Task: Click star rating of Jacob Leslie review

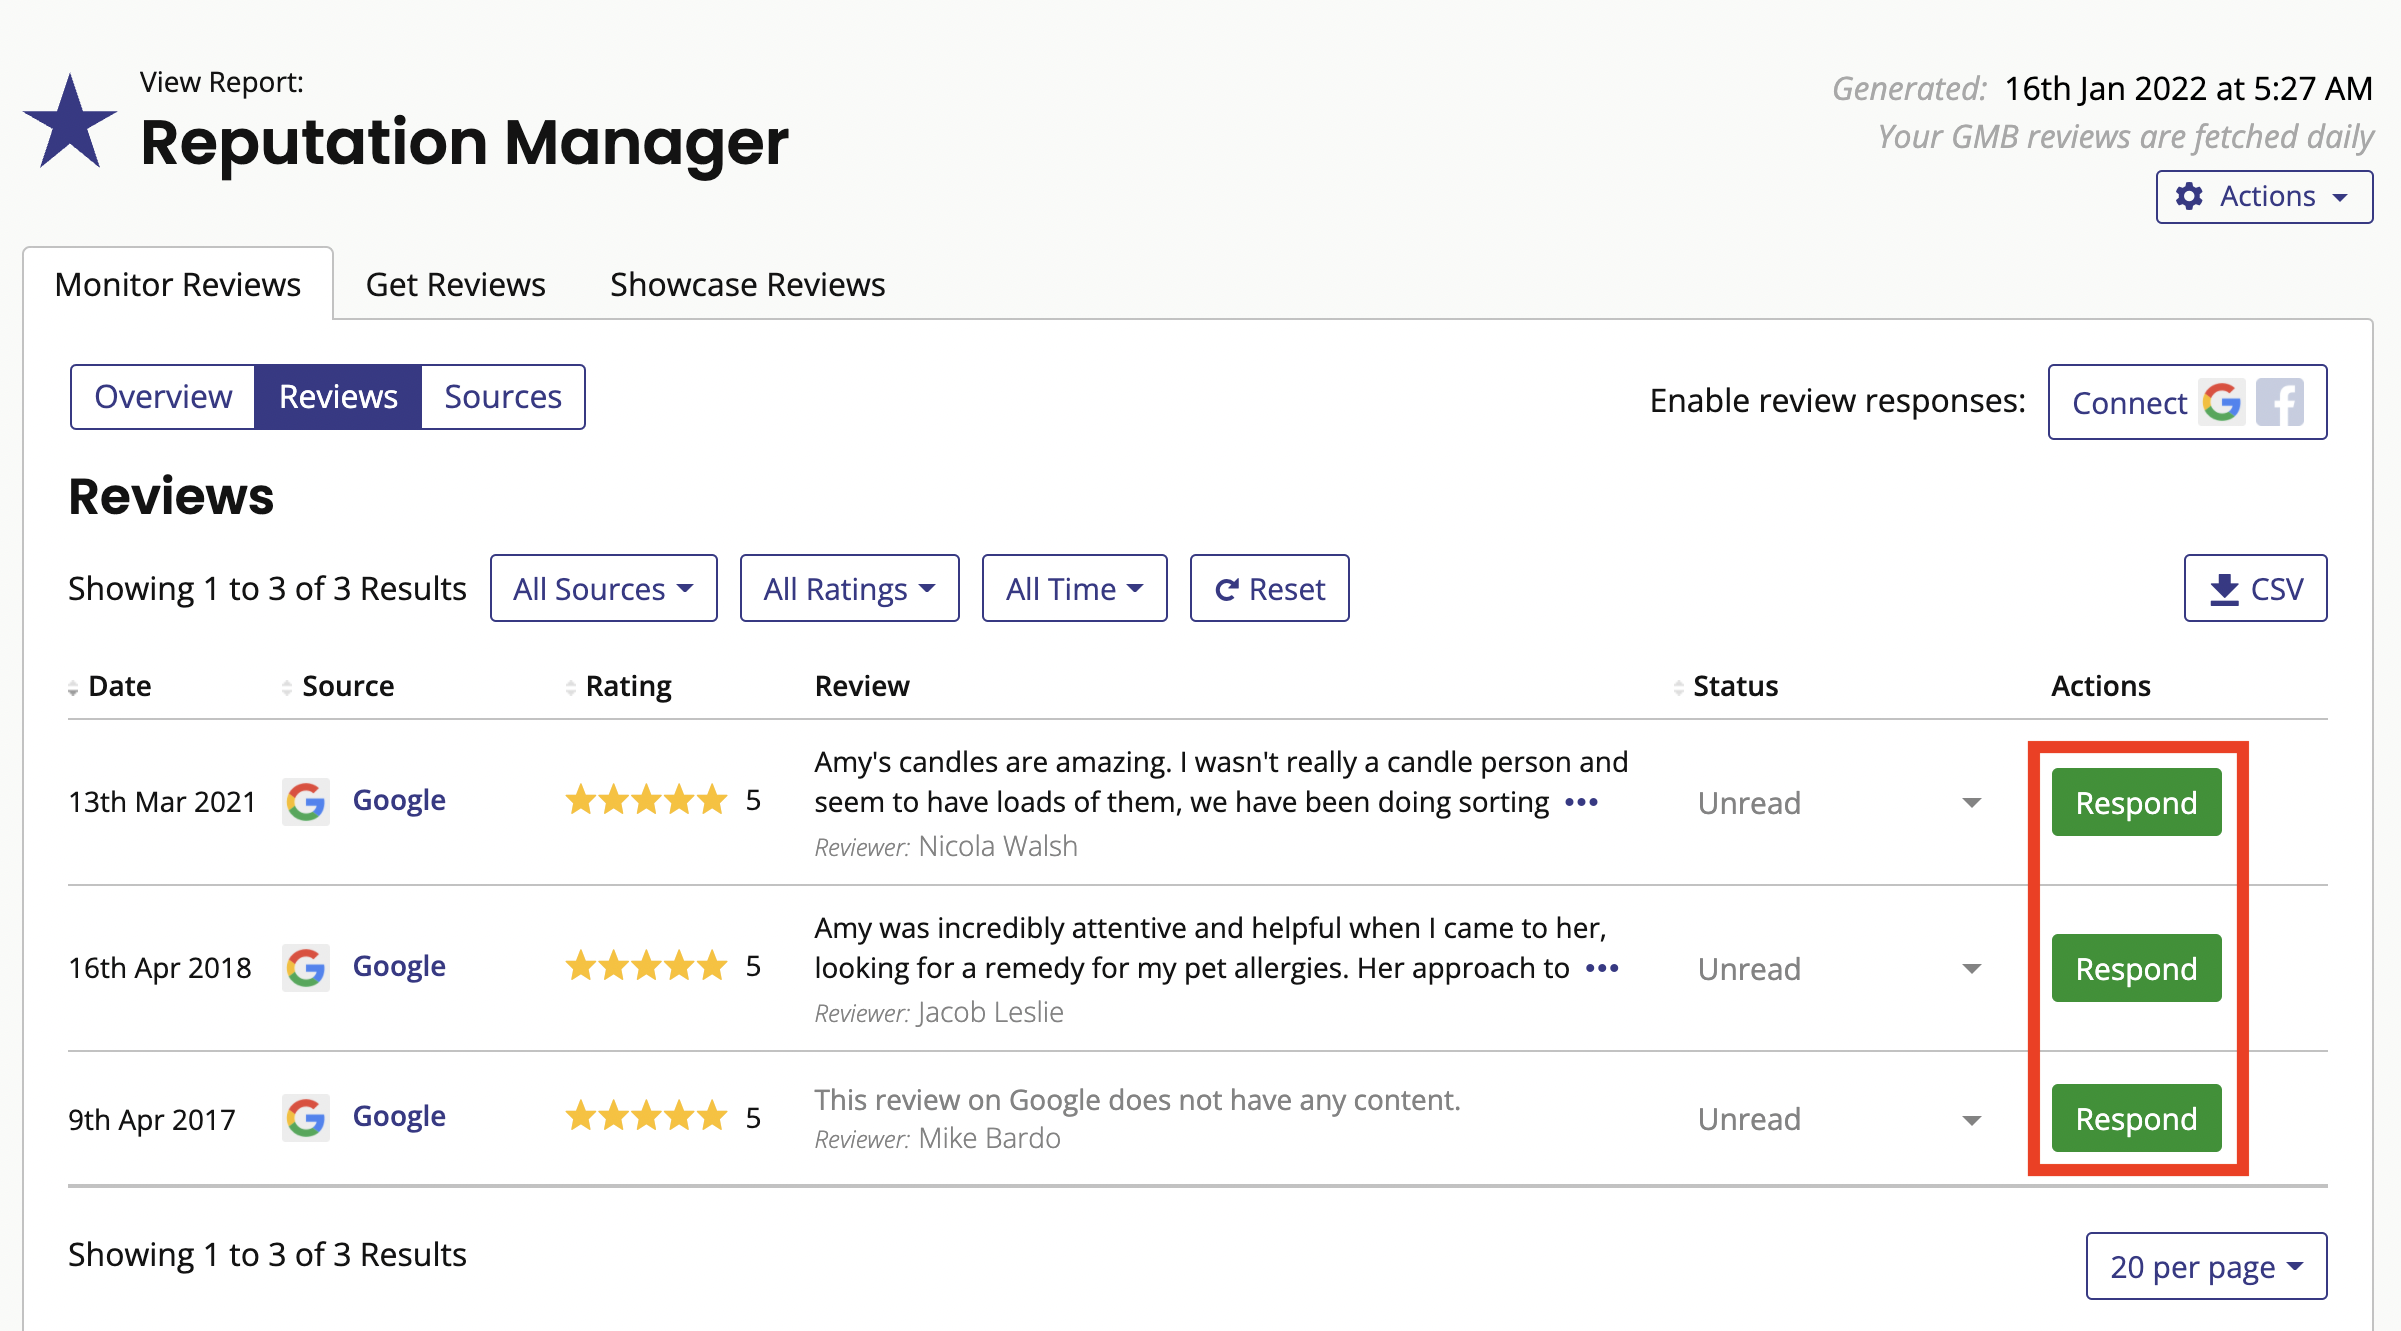Action: (x=646, y=966)
